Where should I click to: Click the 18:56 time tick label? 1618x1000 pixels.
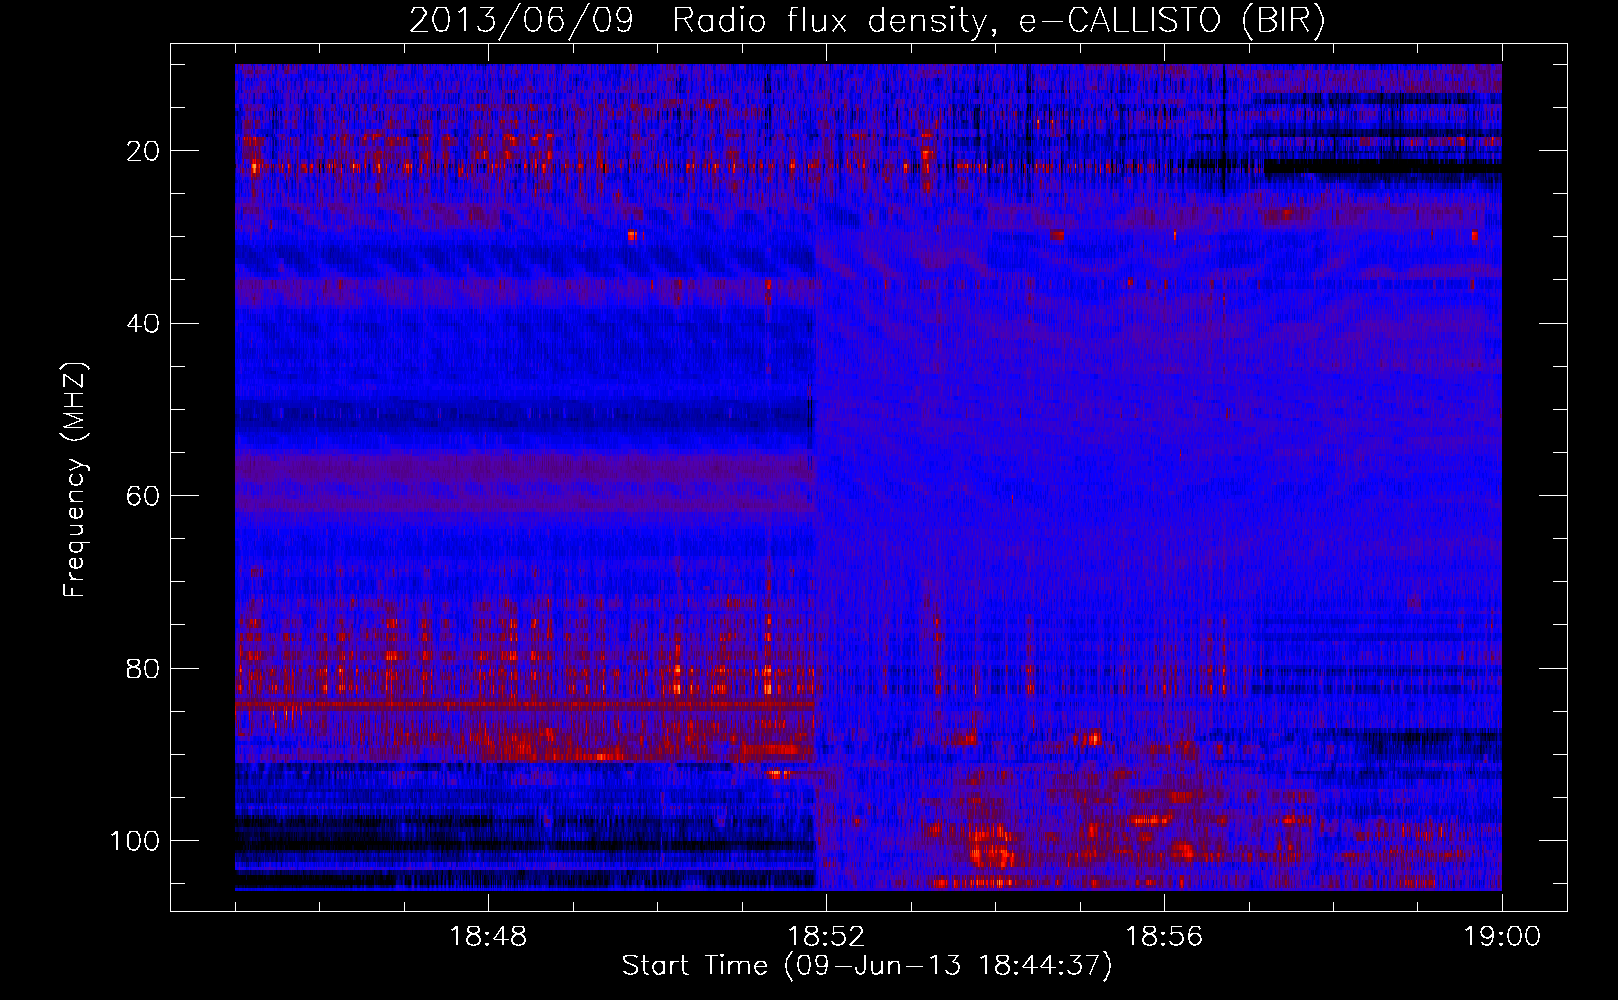click(1164, 937)
